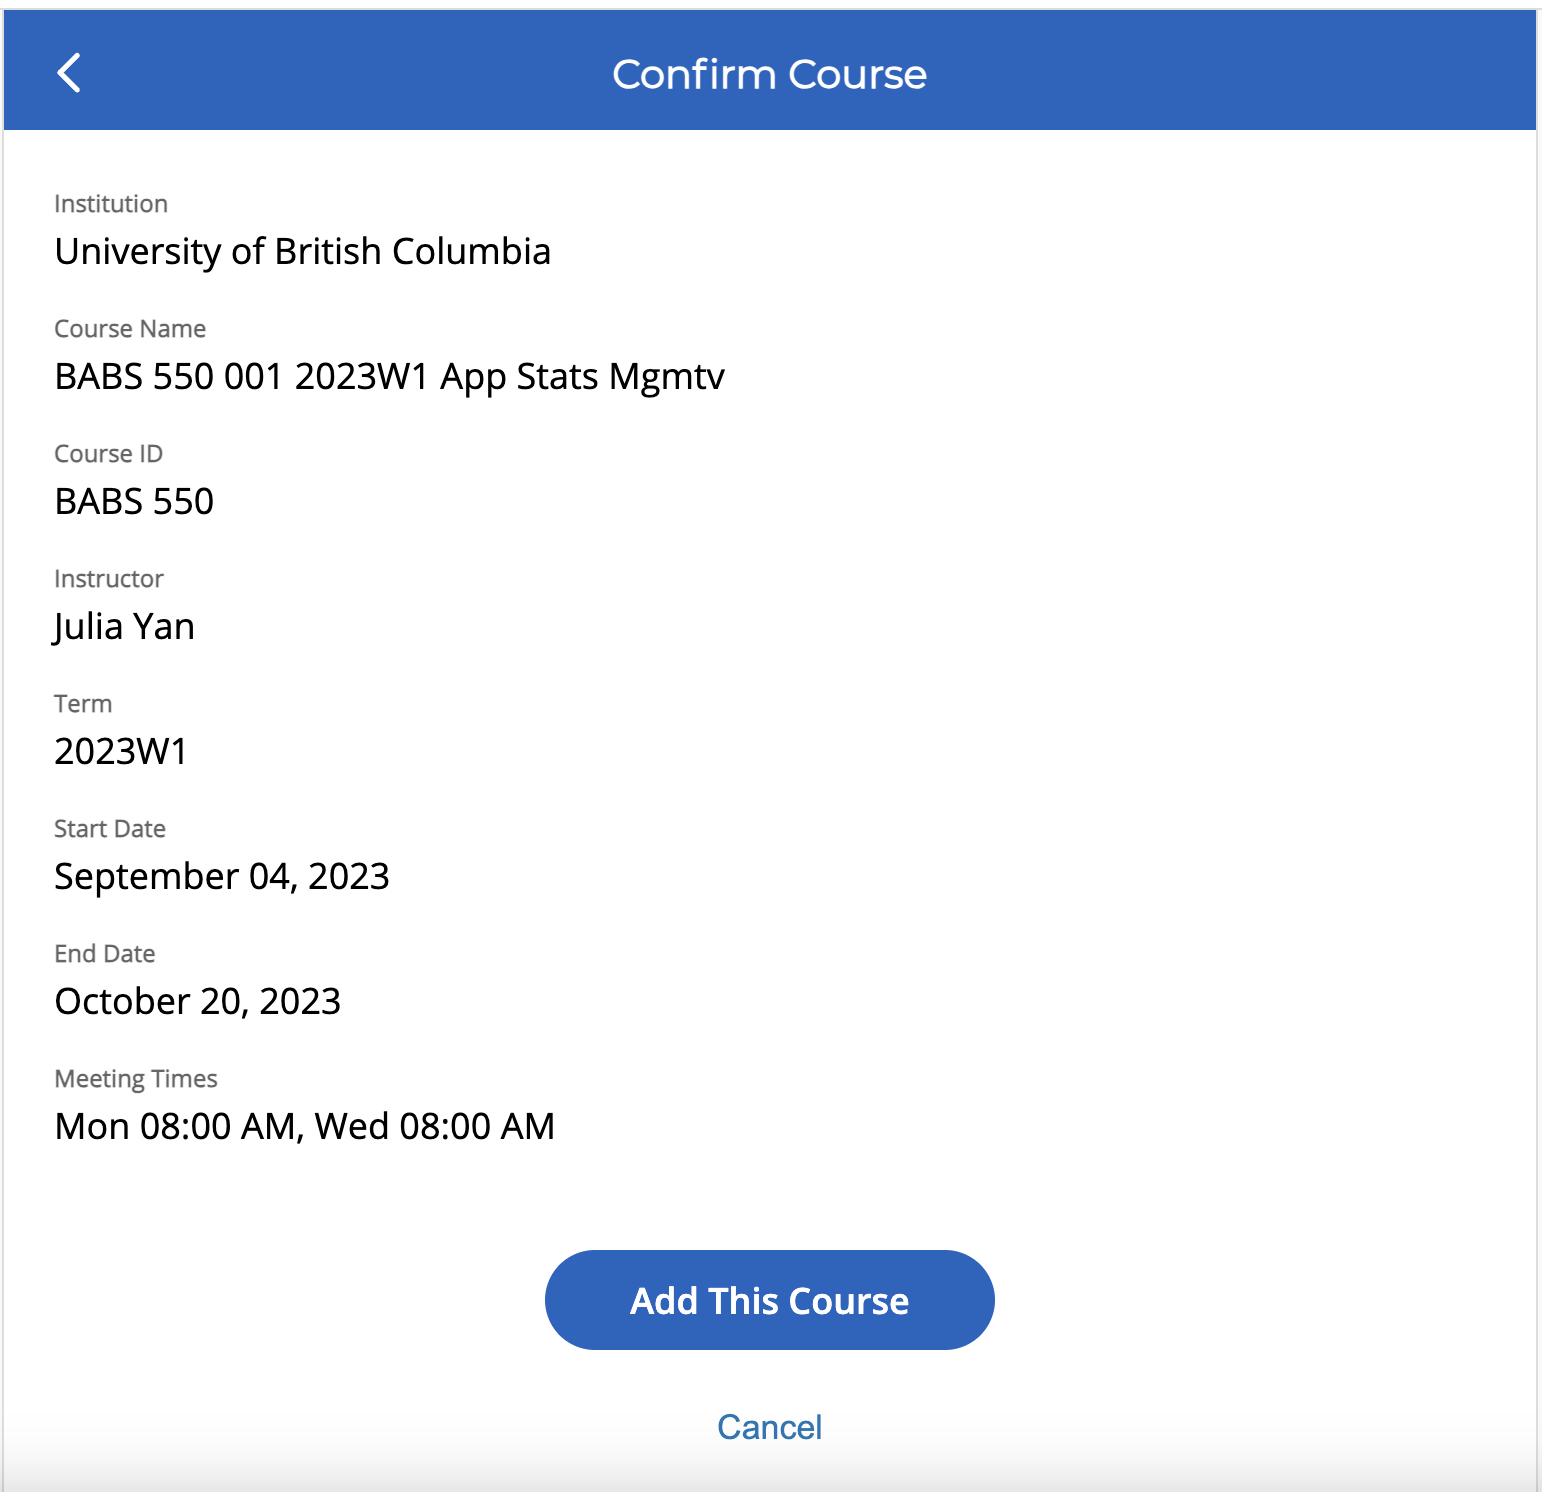Click the Instructor field label
The width and height of the screenshot is (1542, 1492).
pos(109,579)
